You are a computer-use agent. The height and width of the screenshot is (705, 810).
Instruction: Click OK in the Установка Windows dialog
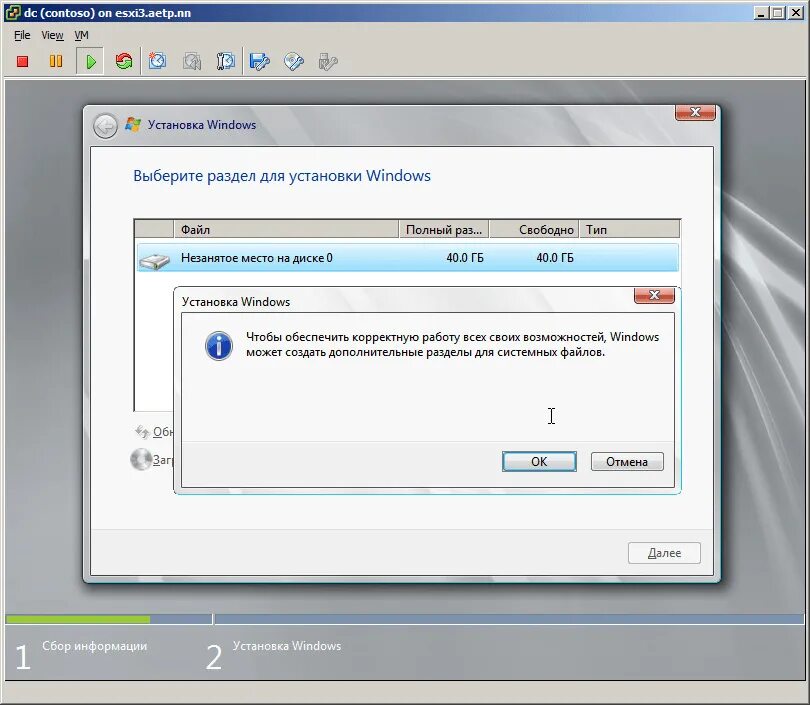(x=539, y=461)
